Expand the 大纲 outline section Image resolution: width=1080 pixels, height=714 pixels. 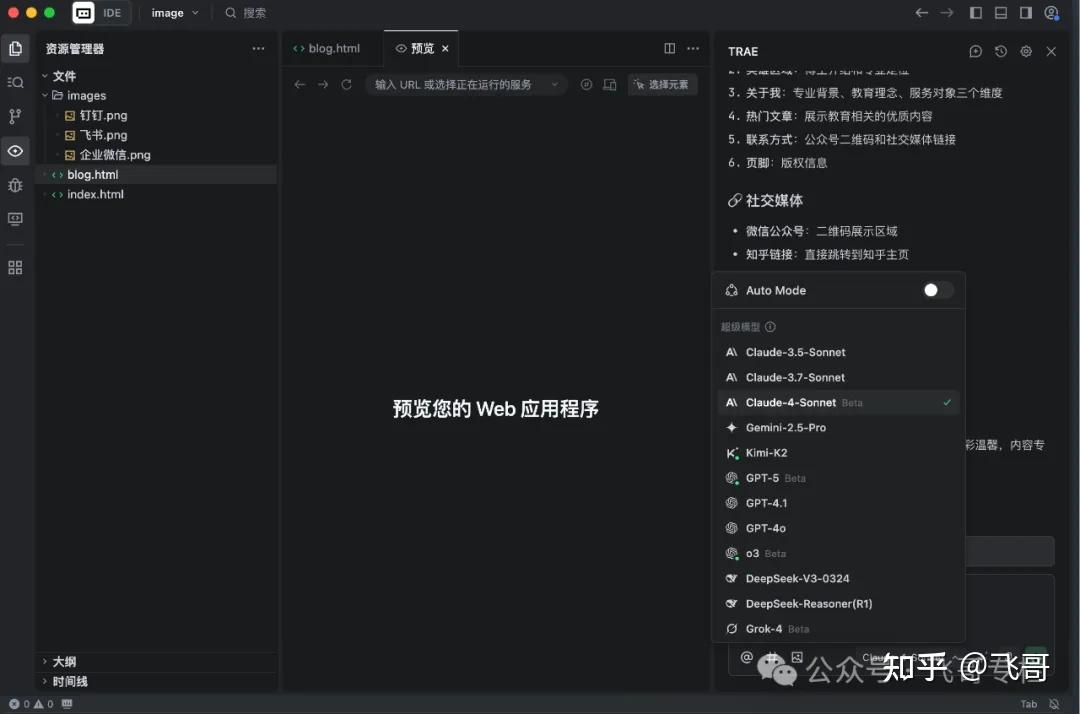(x=45, y=662)
